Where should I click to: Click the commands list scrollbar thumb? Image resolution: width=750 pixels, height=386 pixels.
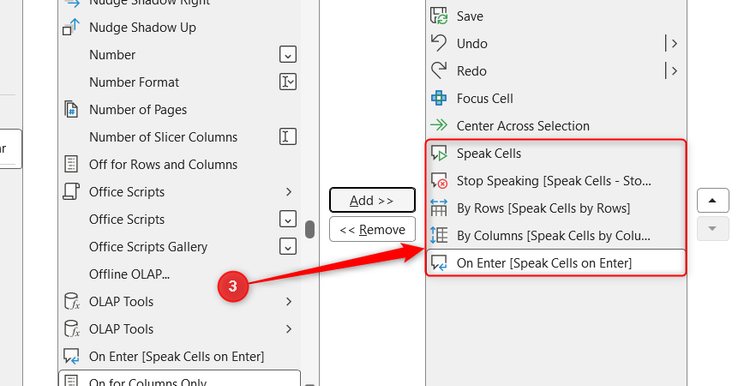pos(310,229)
